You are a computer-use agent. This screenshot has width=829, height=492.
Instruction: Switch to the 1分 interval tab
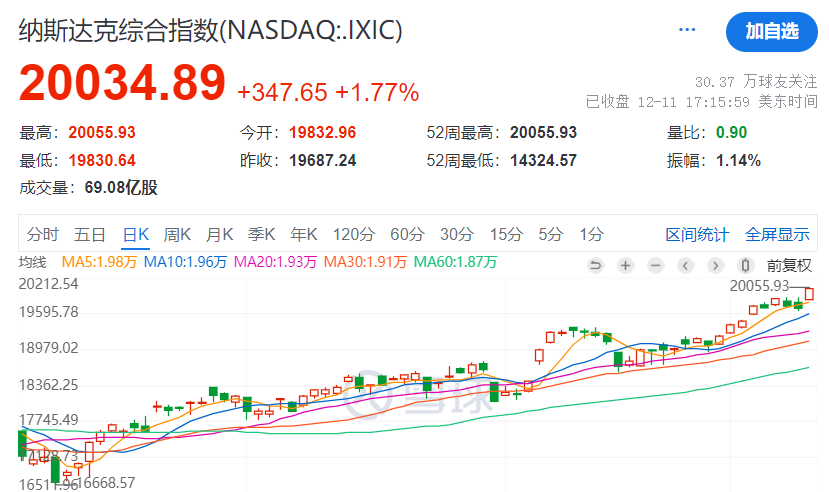coord(591,234)
